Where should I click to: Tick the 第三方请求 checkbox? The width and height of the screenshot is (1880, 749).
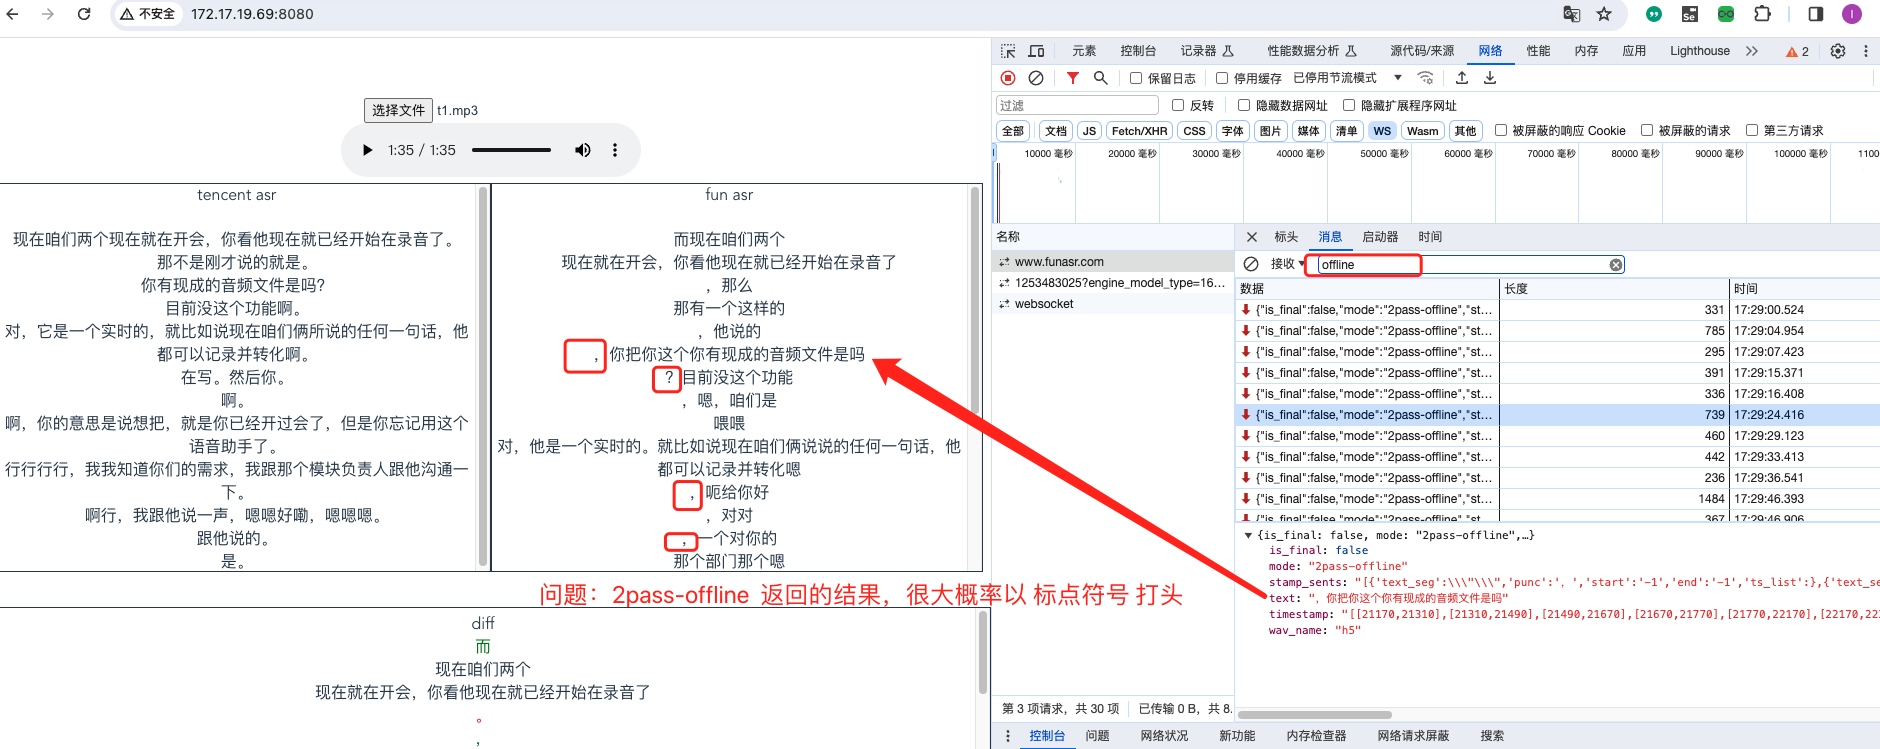pos(1752,130)
